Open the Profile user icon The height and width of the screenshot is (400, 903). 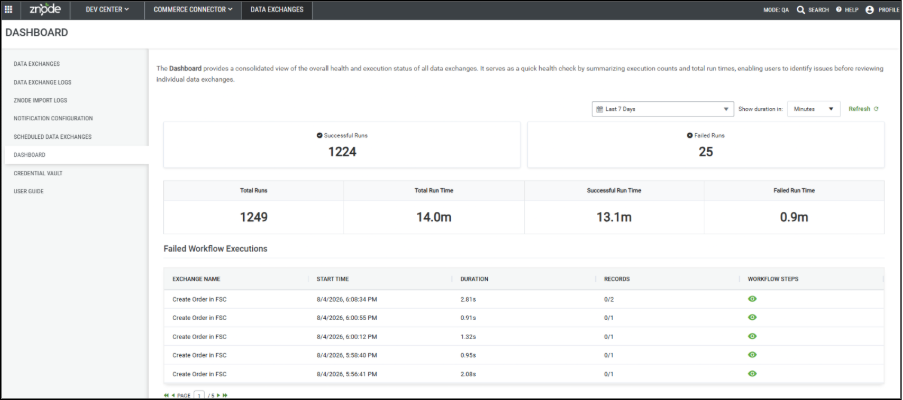[870, 10]
